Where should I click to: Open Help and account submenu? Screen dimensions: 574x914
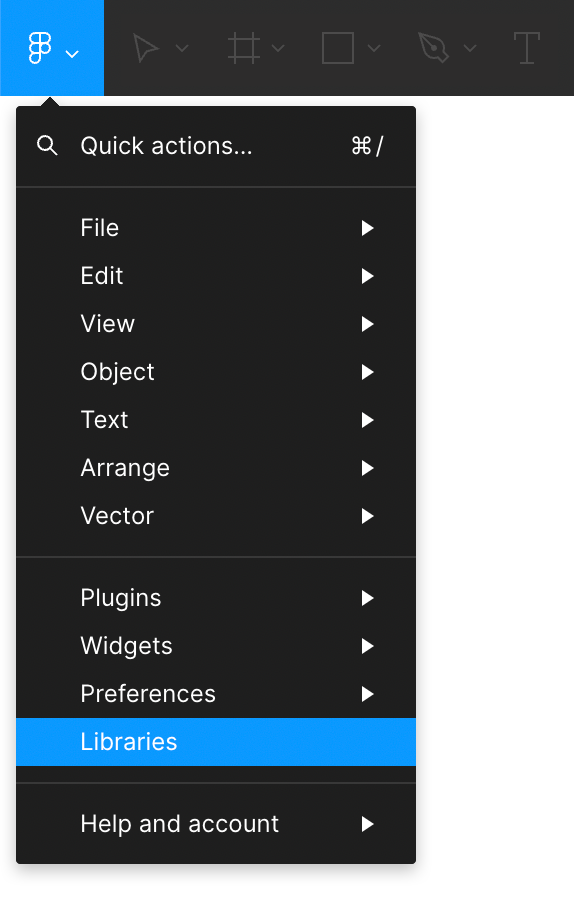(216, 824)
